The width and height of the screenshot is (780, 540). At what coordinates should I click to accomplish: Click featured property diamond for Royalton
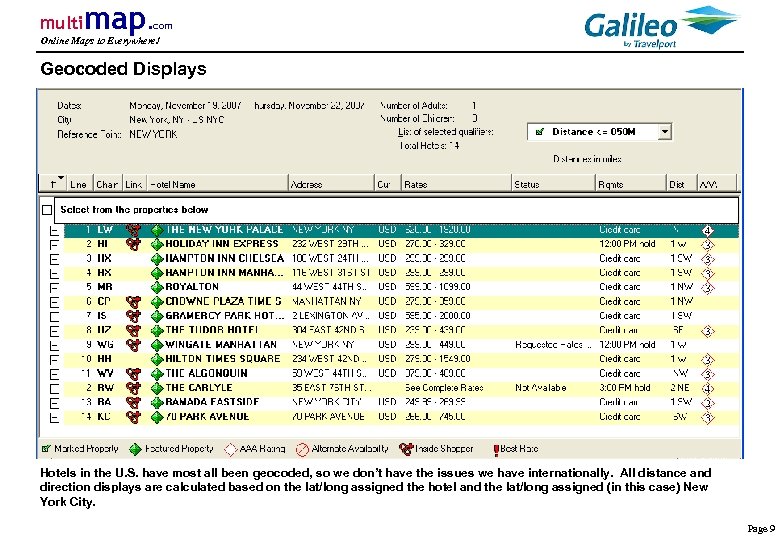pyautogui.click(x=157, y=287)
